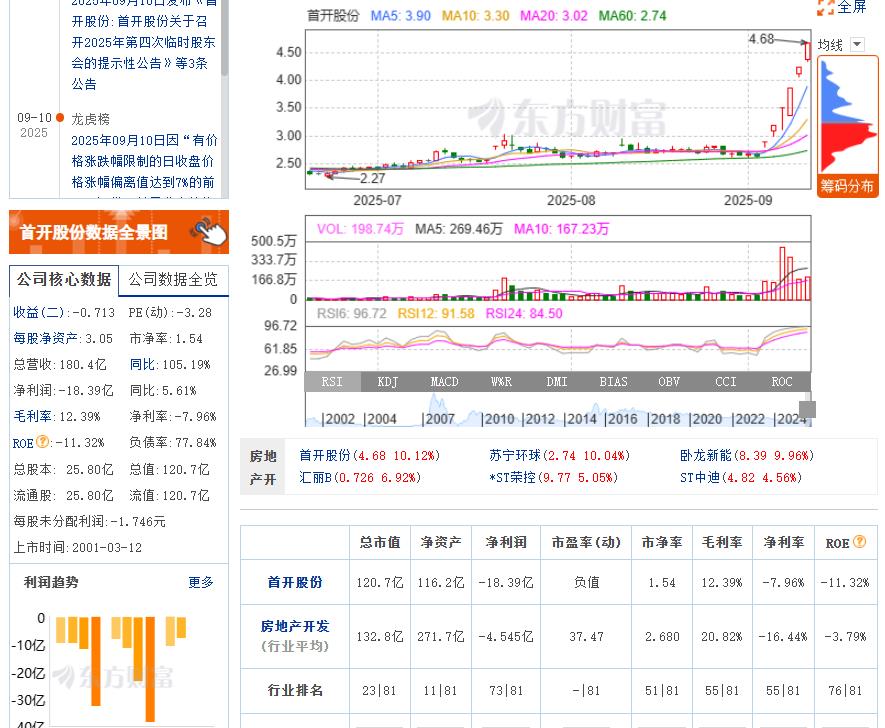Open fullscreen chart view icon
The height and width of the screenshot is (728, 885).
point(825,7)
